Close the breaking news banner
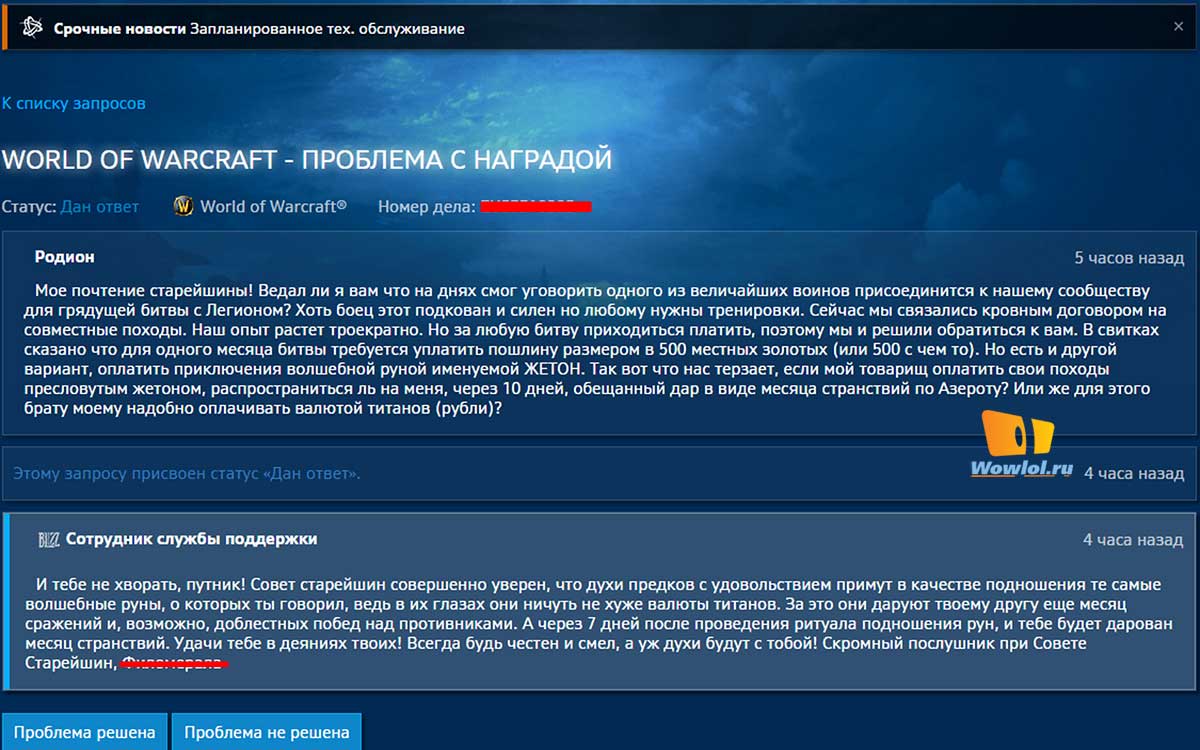Screen dimensions: 1200x750 point(1178,28)
